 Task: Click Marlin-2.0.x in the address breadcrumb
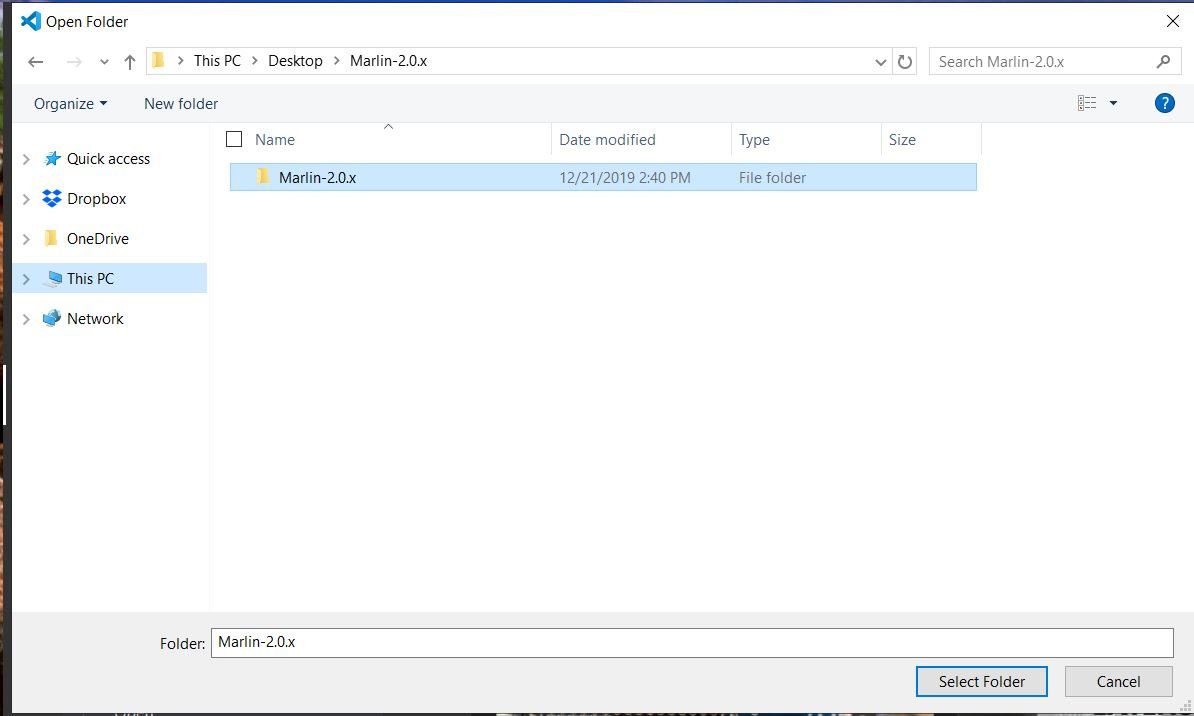(x=388, y=61)
